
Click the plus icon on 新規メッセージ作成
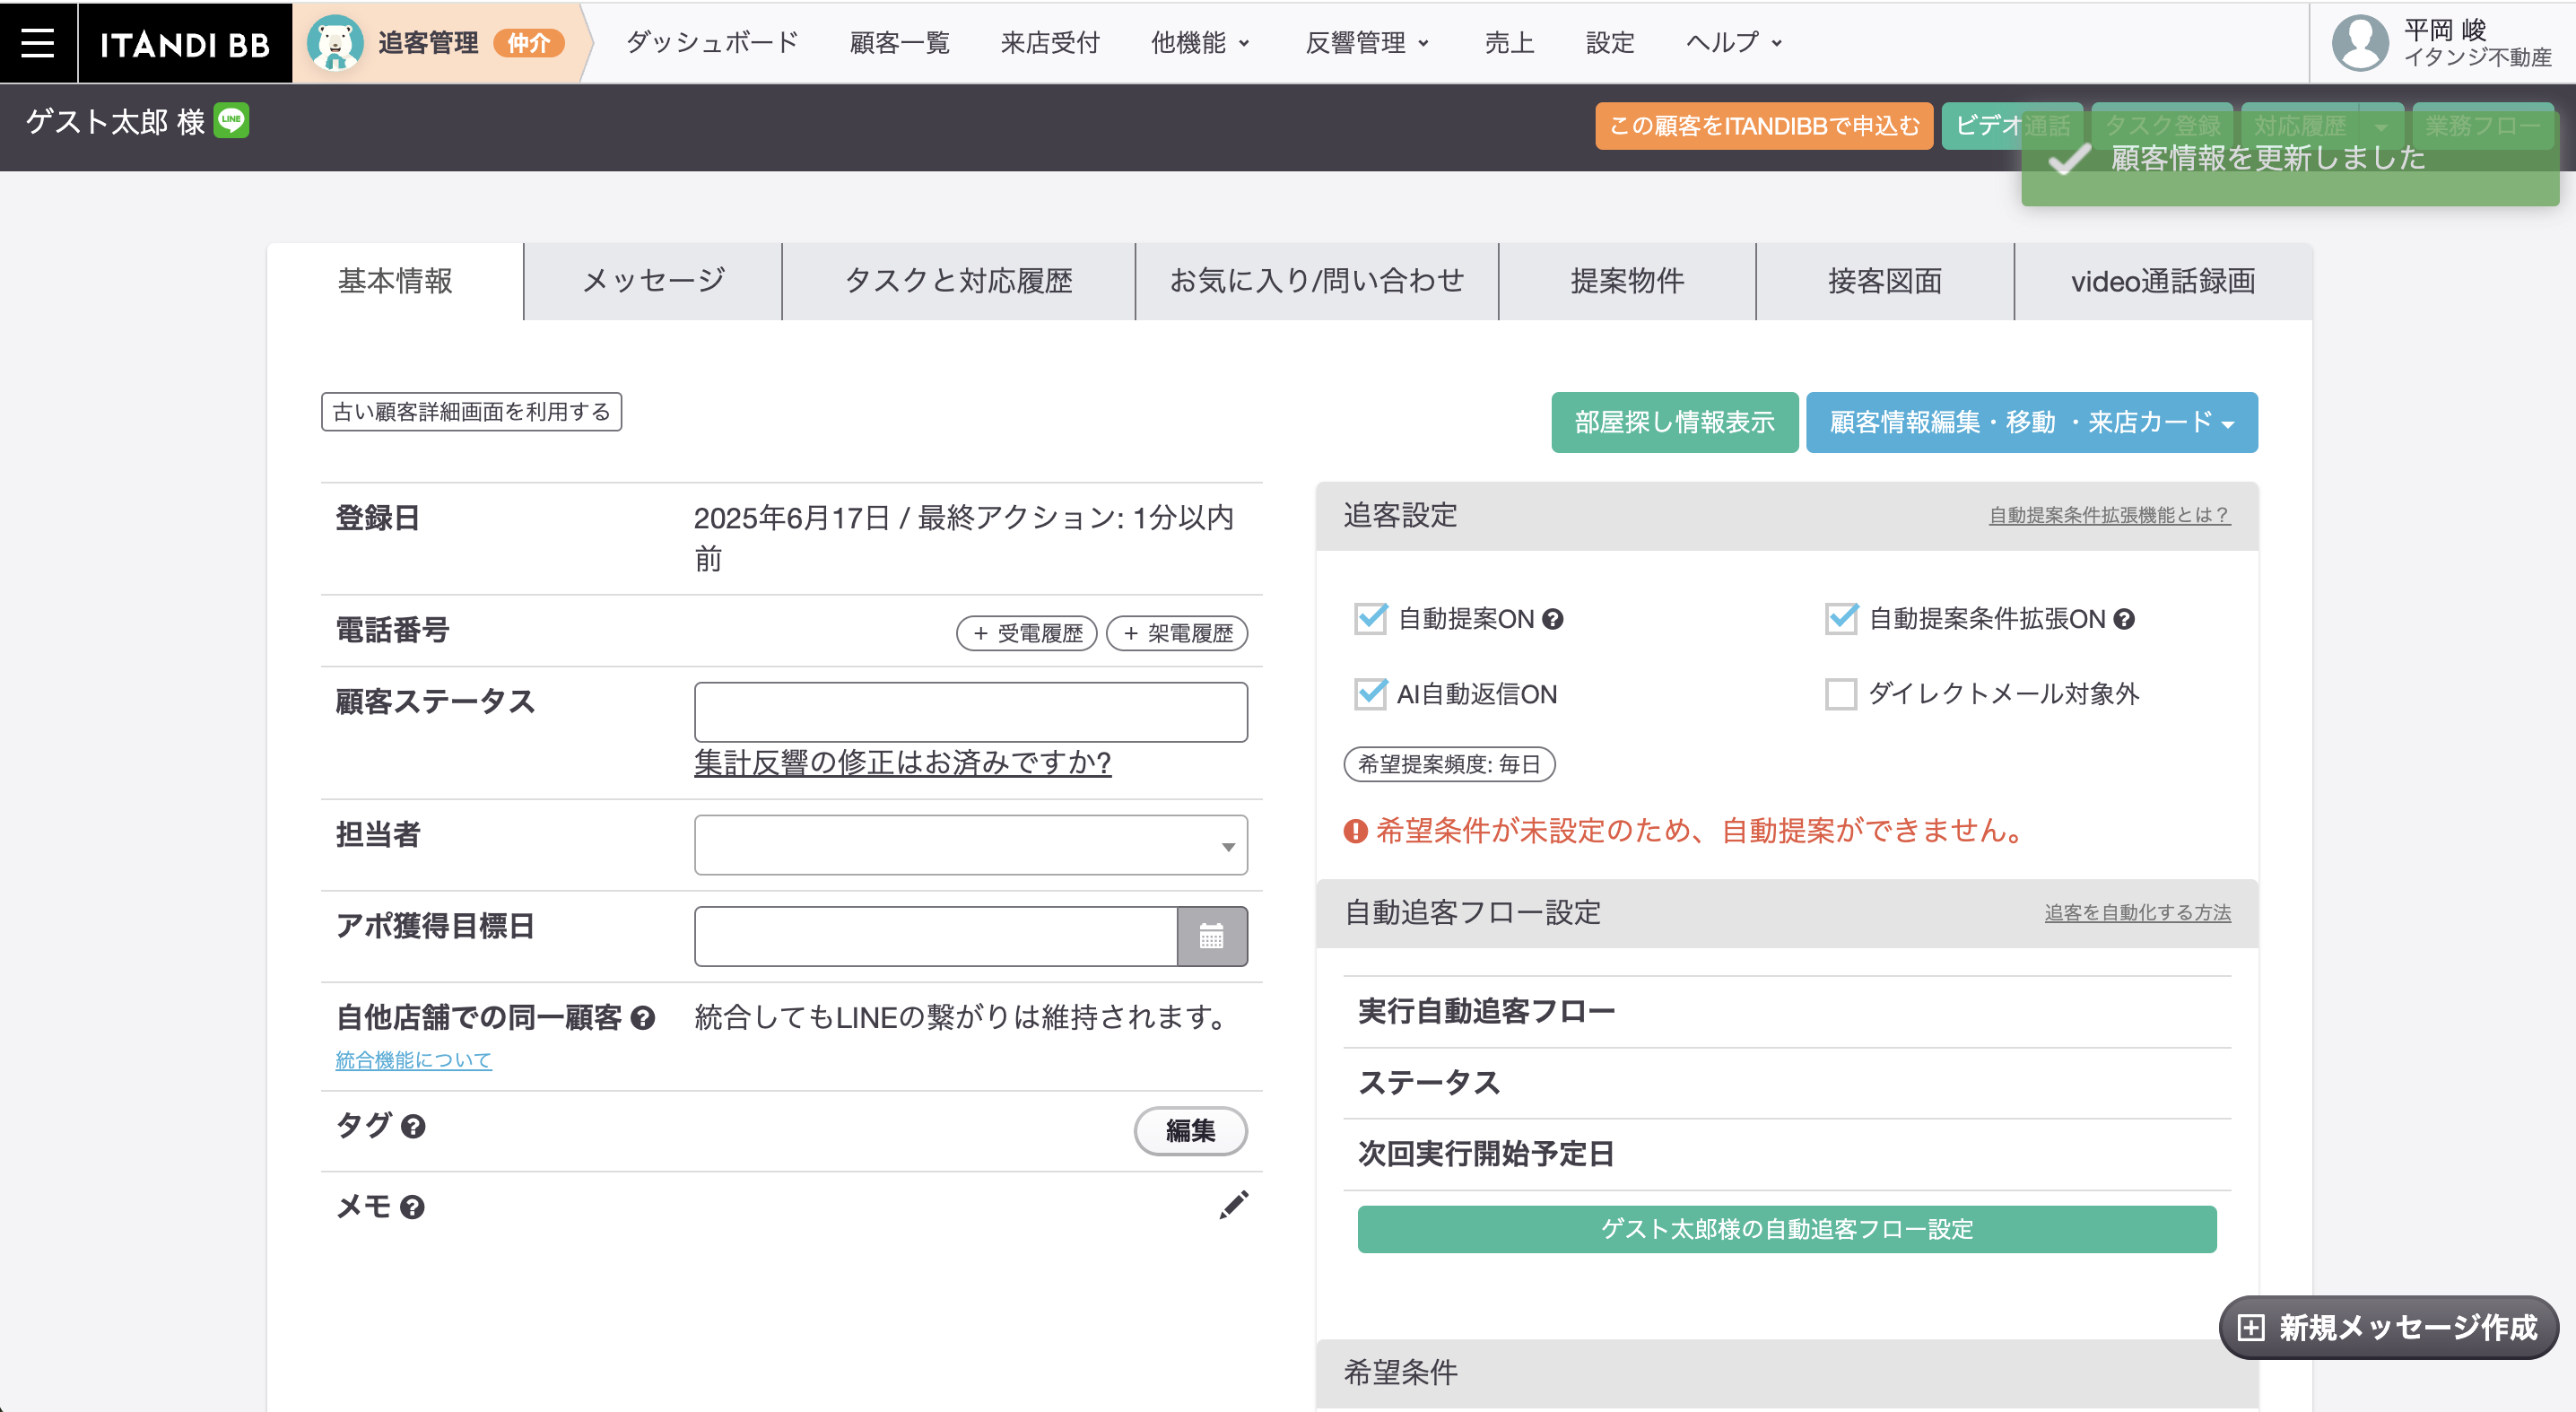[x=2250, y=1327]
